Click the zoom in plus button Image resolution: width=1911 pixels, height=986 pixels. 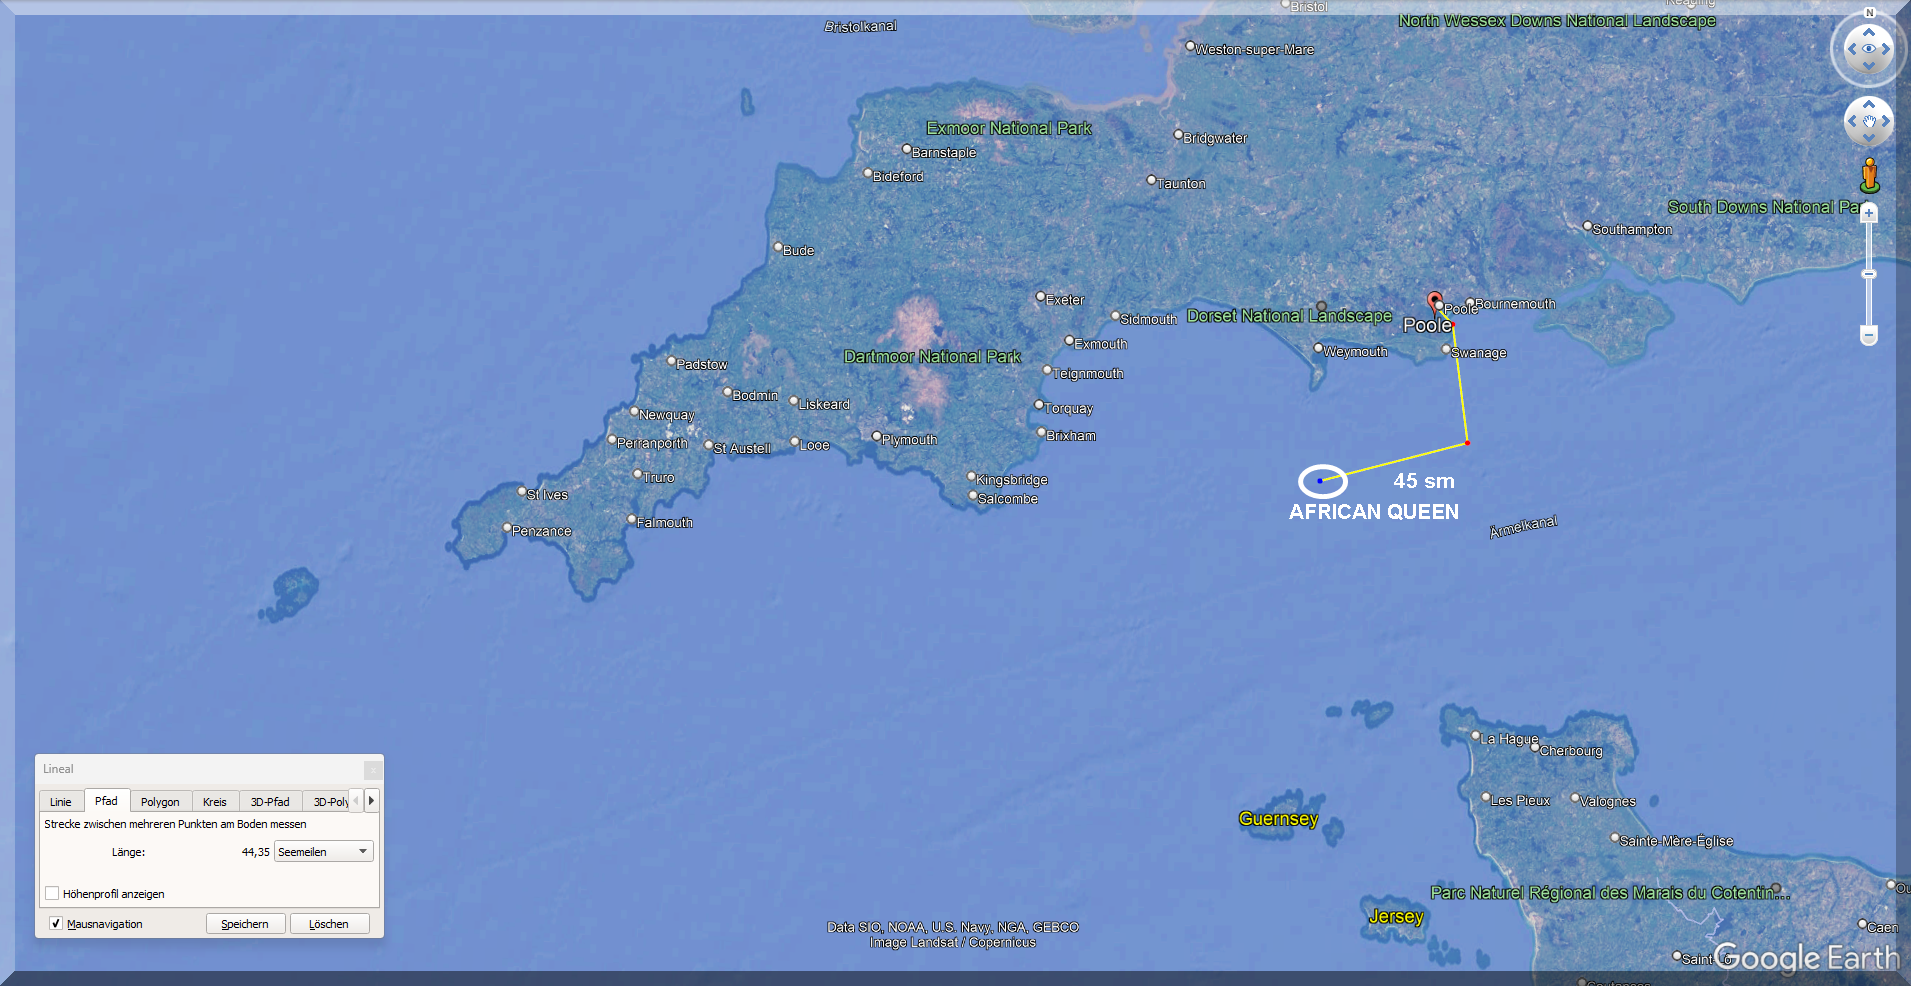(x=1868, y=213)
